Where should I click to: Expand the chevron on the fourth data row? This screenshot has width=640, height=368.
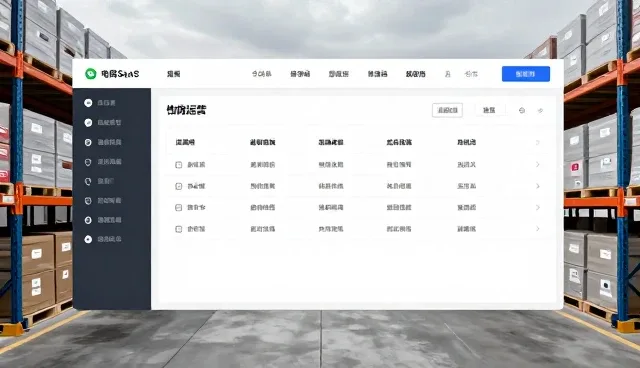(x=538, y=229)
